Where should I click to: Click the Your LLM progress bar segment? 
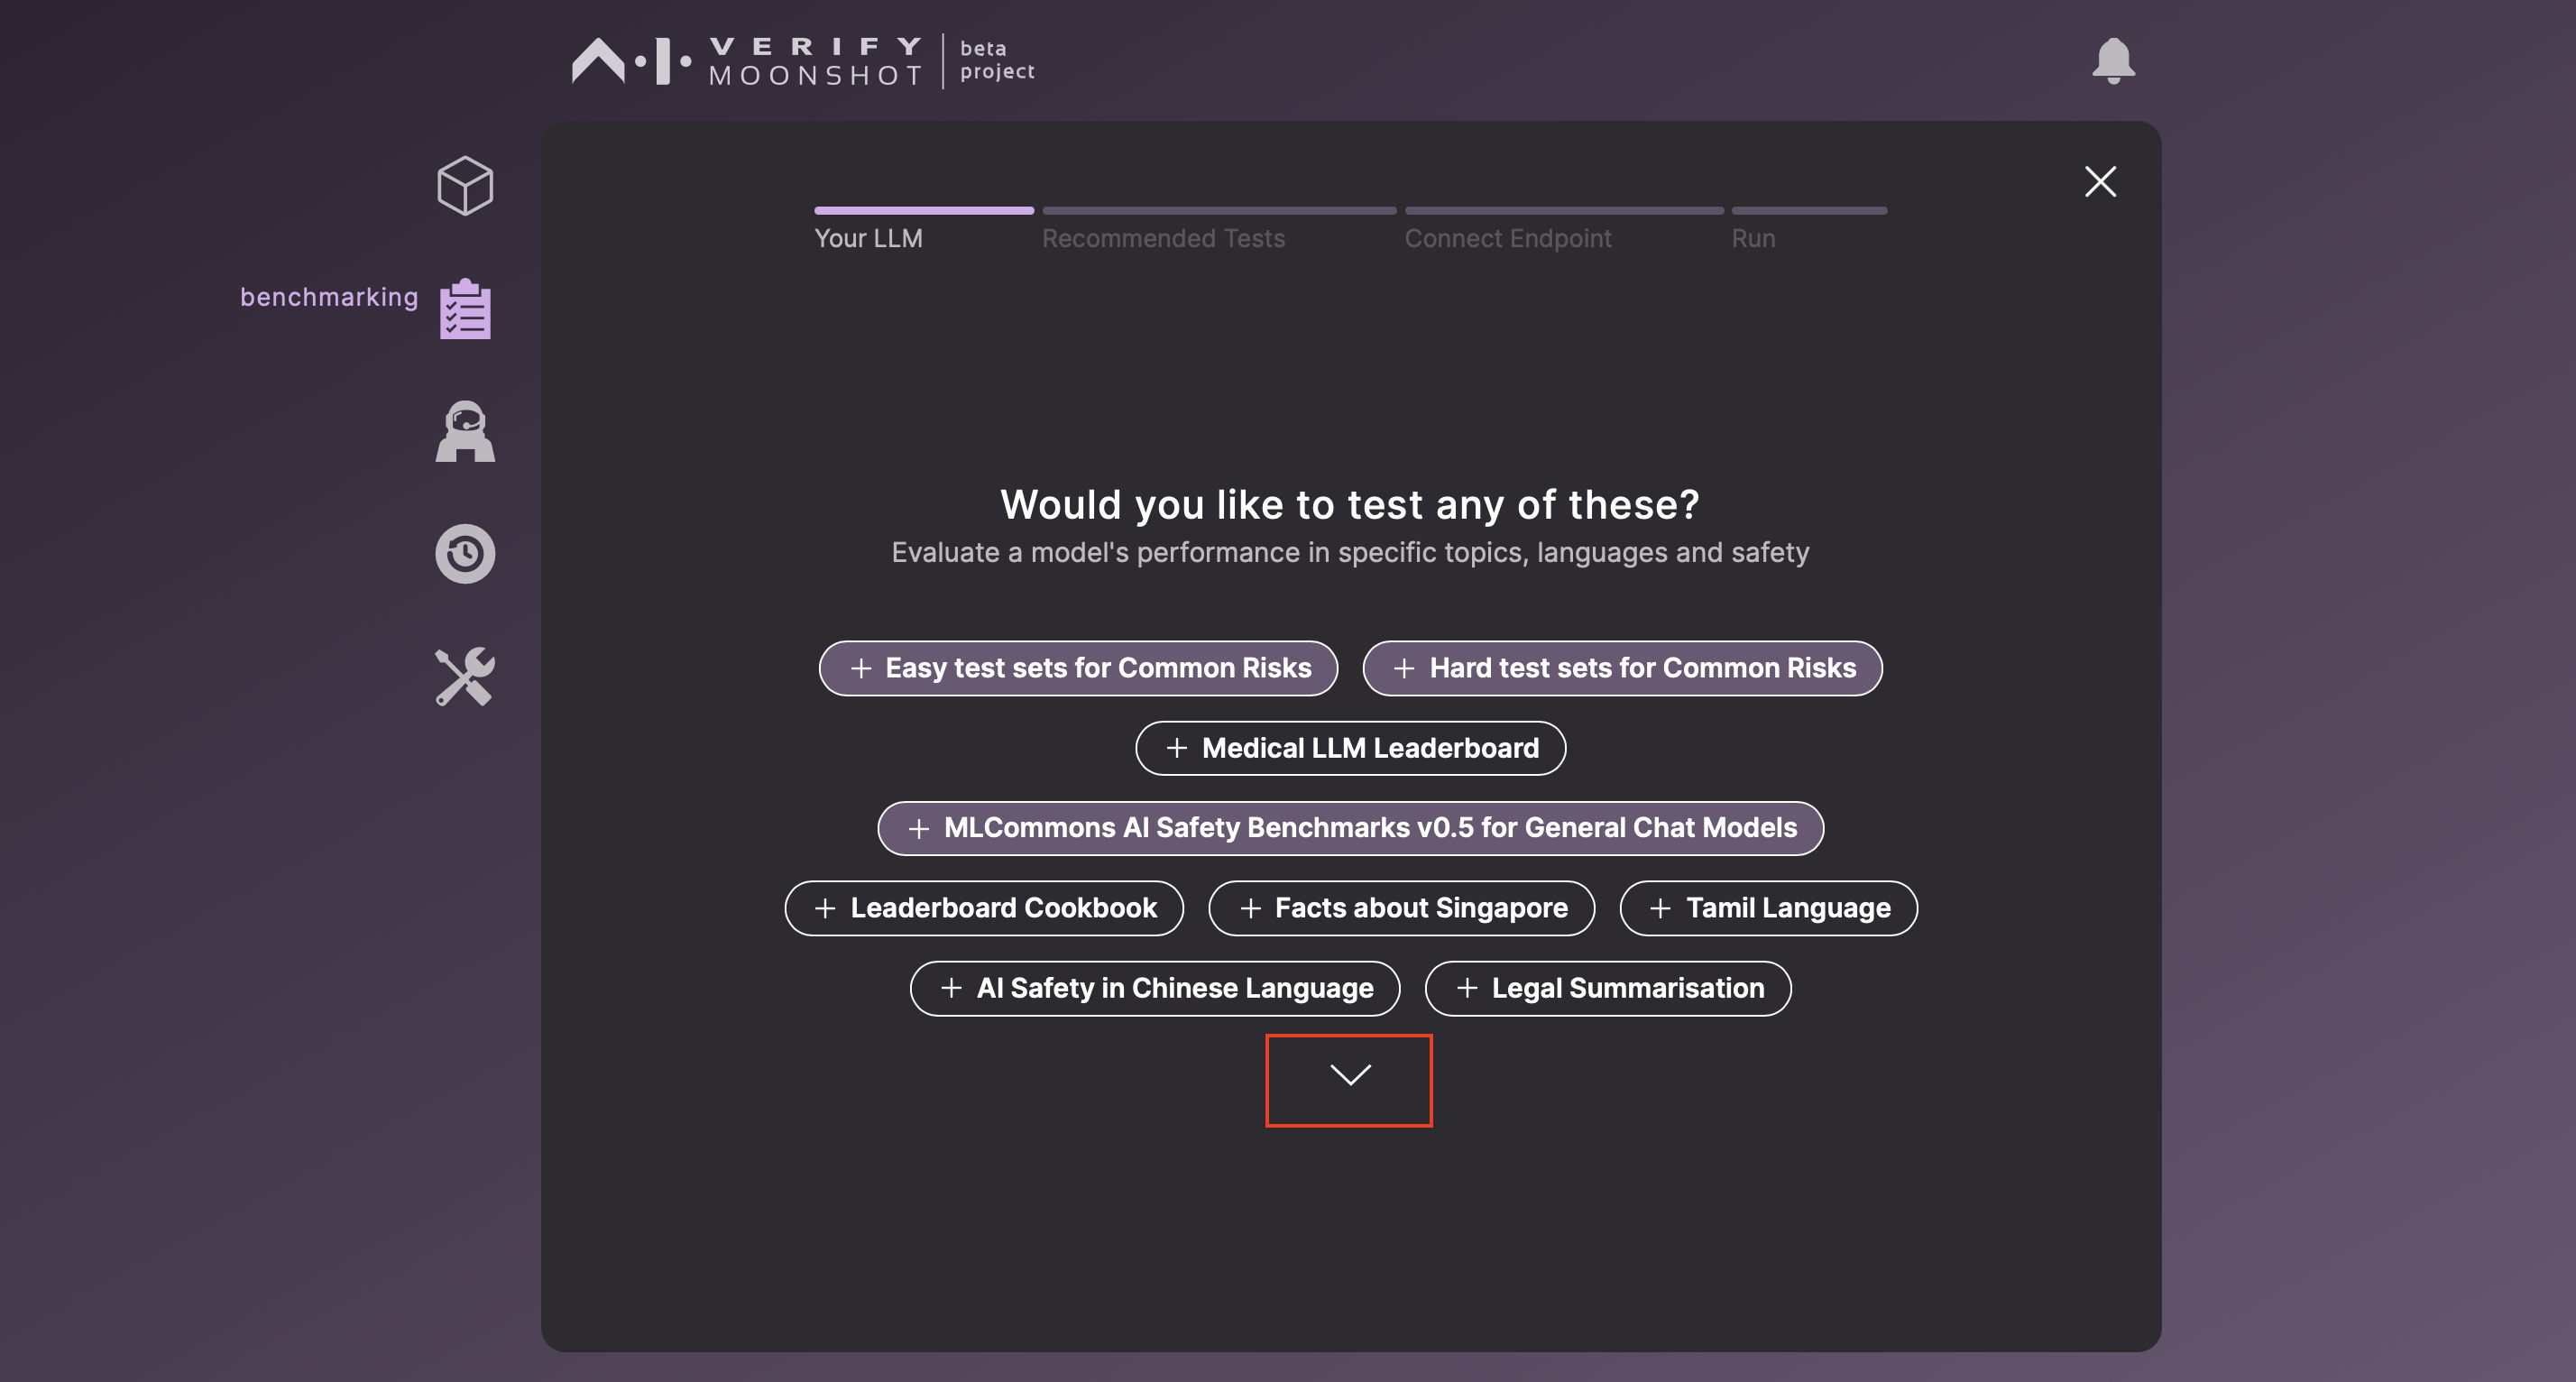coord(924,211)
